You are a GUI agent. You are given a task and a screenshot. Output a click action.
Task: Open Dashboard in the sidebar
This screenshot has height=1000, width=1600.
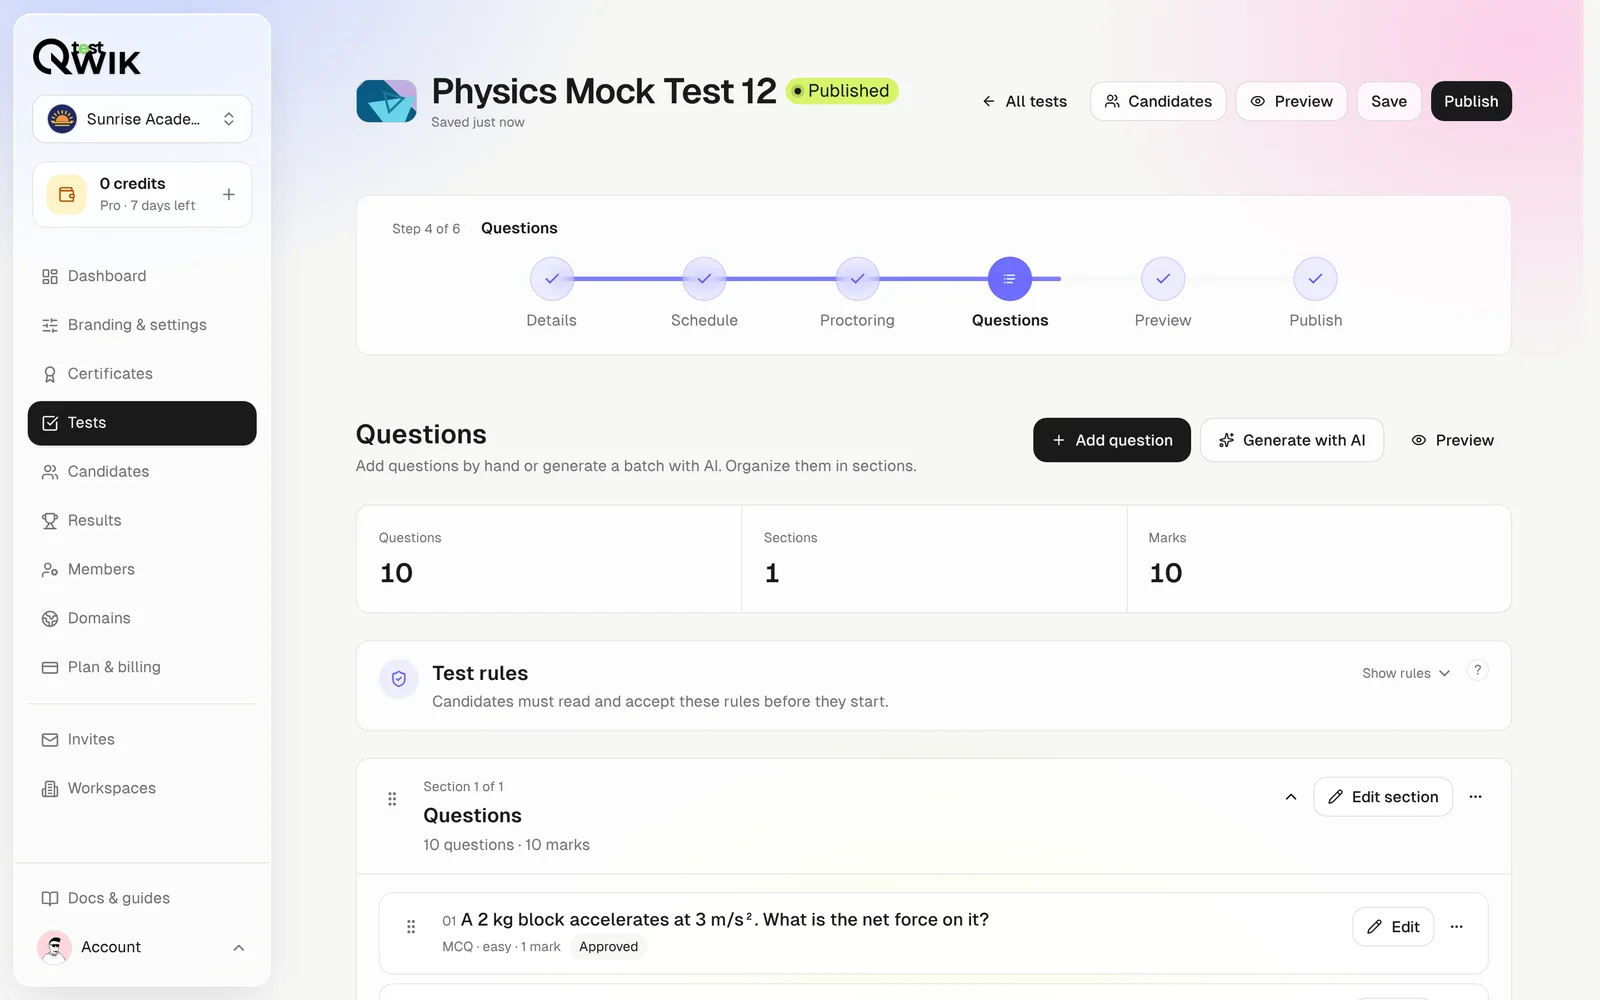pos(142,276)
